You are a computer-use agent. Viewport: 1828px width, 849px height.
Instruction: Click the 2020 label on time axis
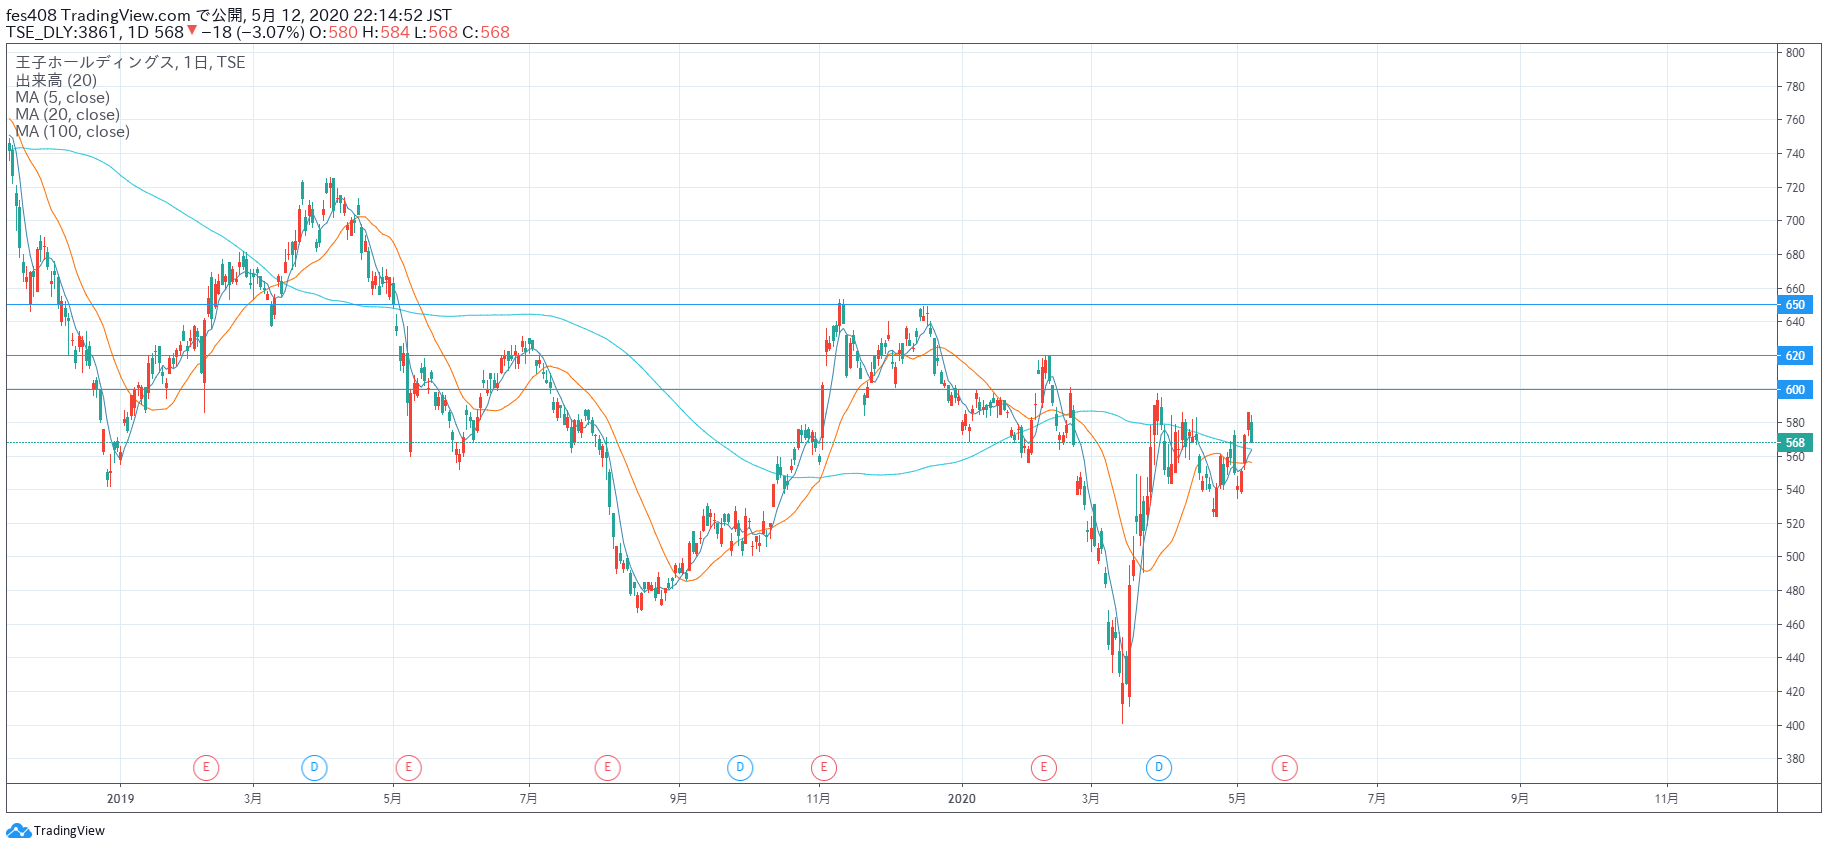click(x=961, y=799)
